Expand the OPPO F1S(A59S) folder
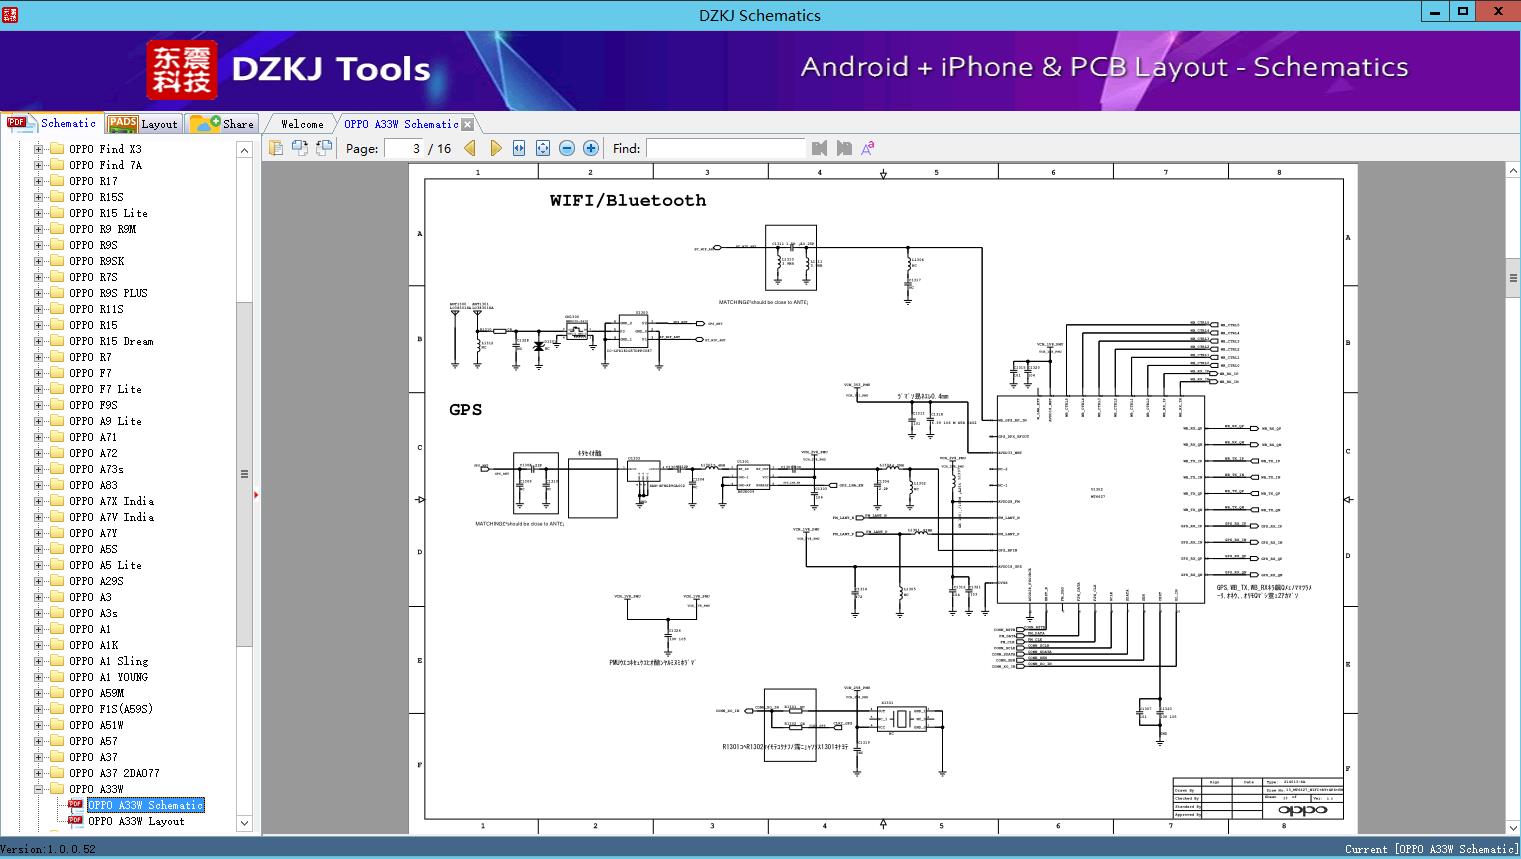The image size is (1521, 859). pos(38,709)
